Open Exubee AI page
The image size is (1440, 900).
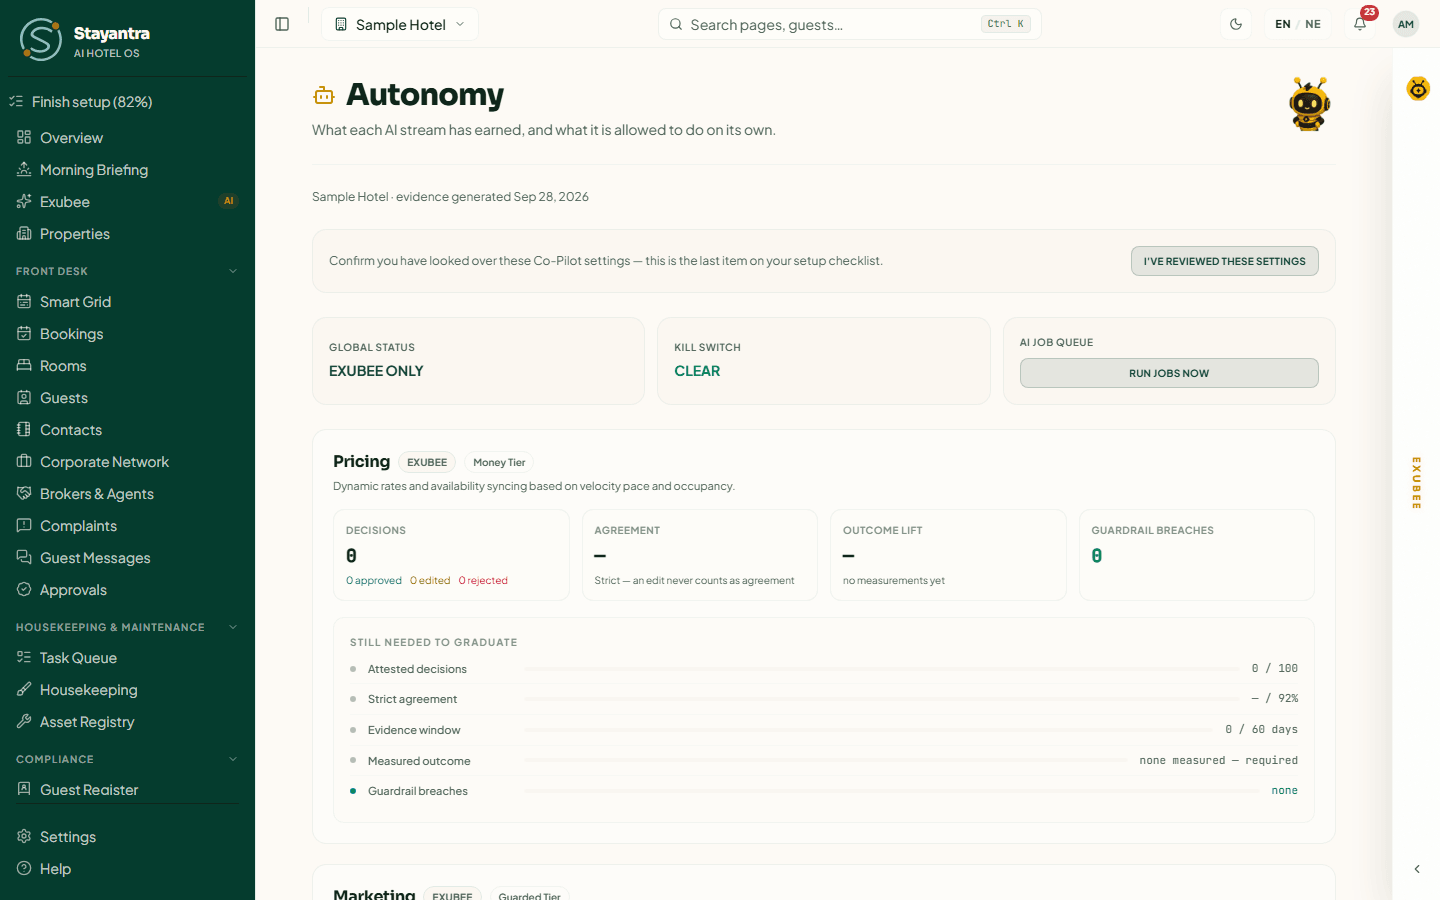tap(128, 202)
